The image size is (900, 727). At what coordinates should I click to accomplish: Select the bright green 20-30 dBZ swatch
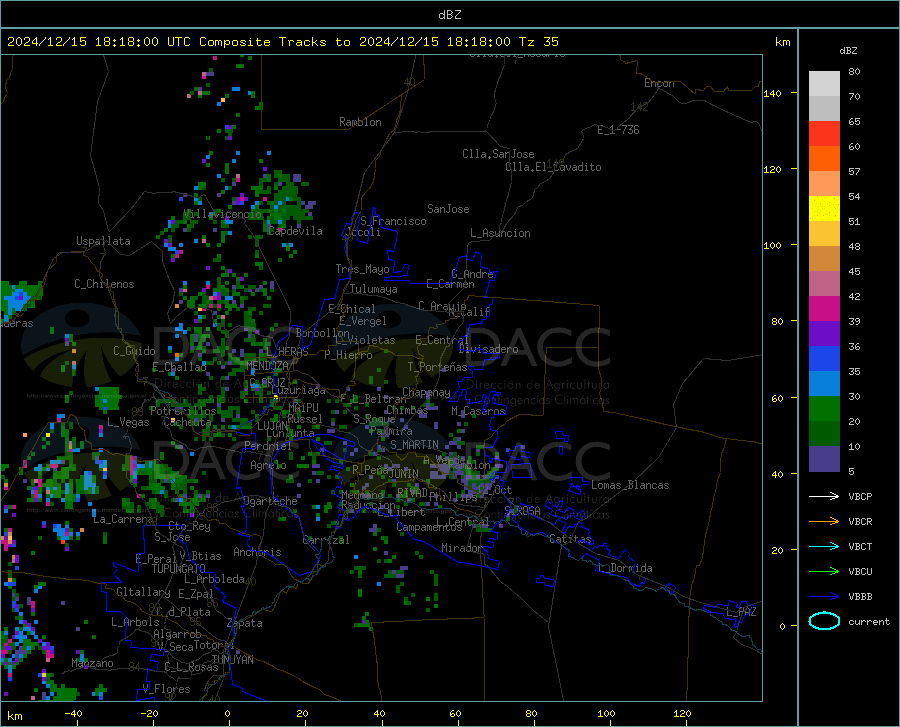[x=824, y=409]
